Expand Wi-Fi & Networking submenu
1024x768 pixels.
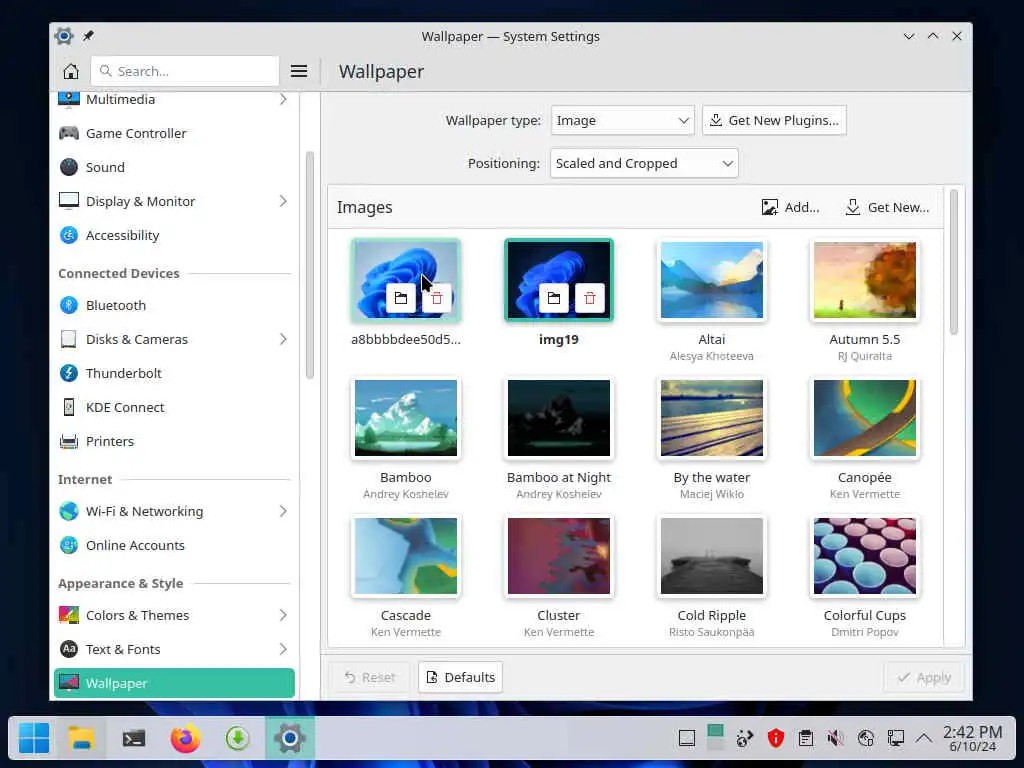[283, 511]
